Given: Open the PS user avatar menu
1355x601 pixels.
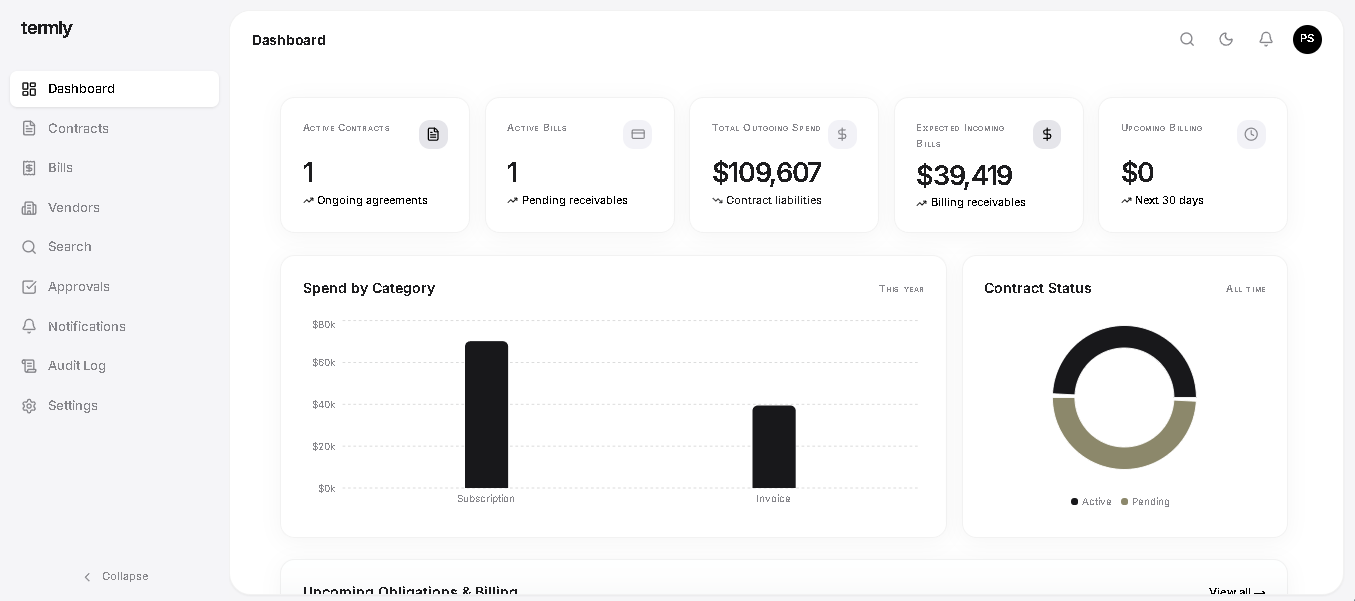Looking at the screenshot, I should pyautogui.click(x=1307, y=39).
